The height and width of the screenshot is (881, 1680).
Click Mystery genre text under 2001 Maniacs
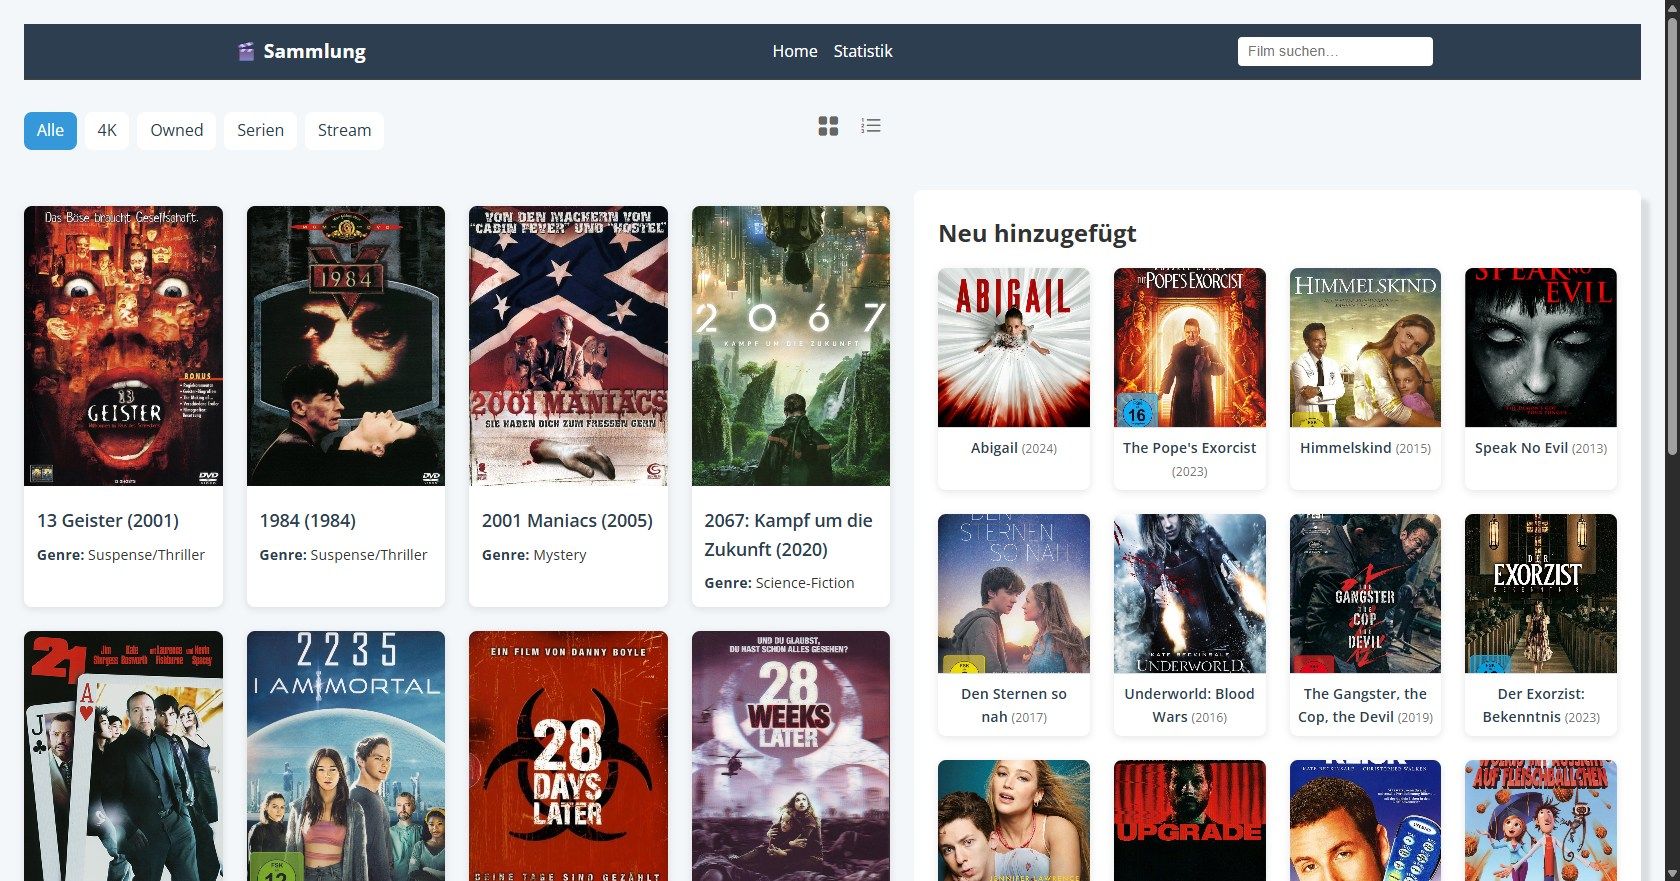[560, 555]
